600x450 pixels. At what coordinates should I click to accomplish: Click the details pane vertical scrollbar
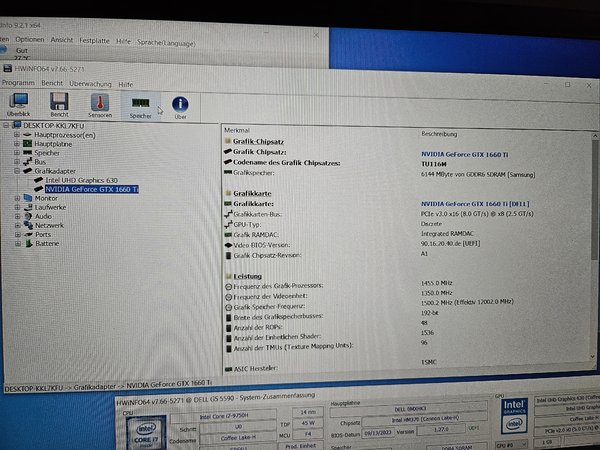(x=595, y=199)
